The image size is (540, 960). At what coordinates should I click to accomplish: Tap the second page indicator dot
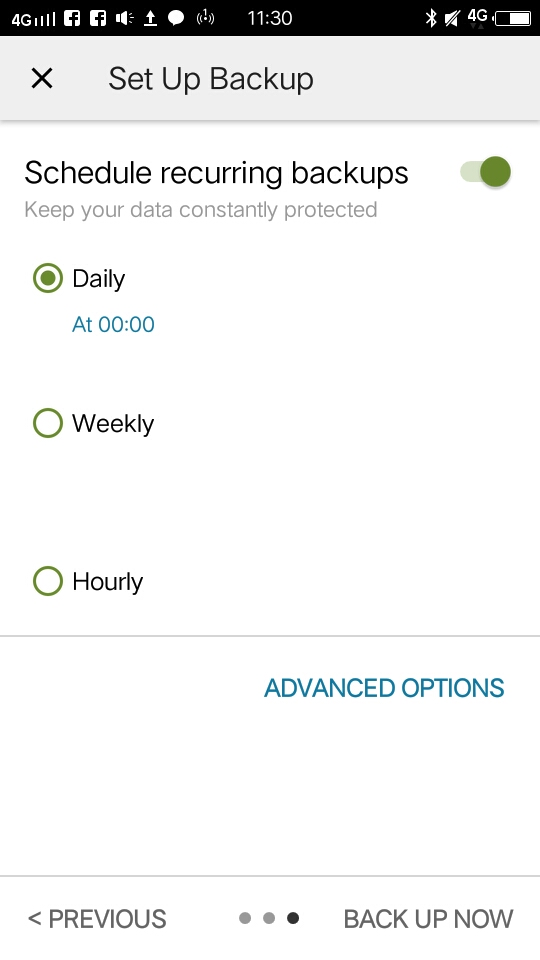pyautogui.click(x=269, y=918)
